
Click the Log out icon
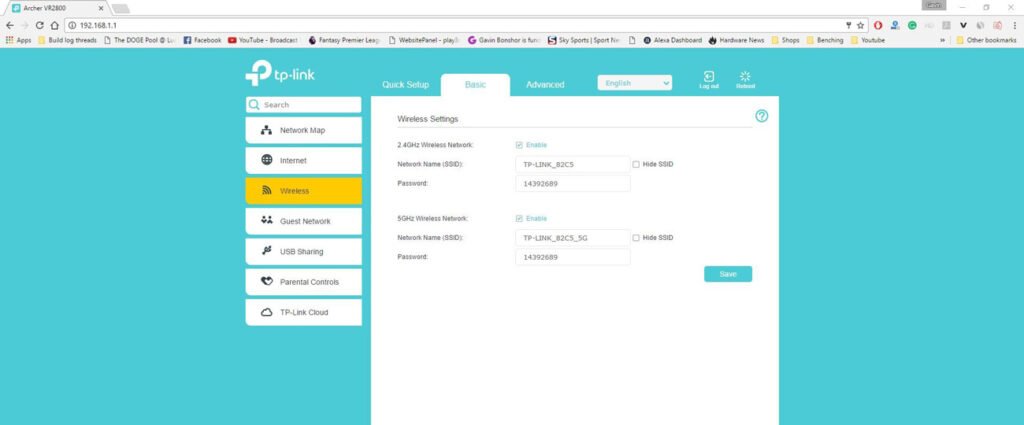pos(708,78)
